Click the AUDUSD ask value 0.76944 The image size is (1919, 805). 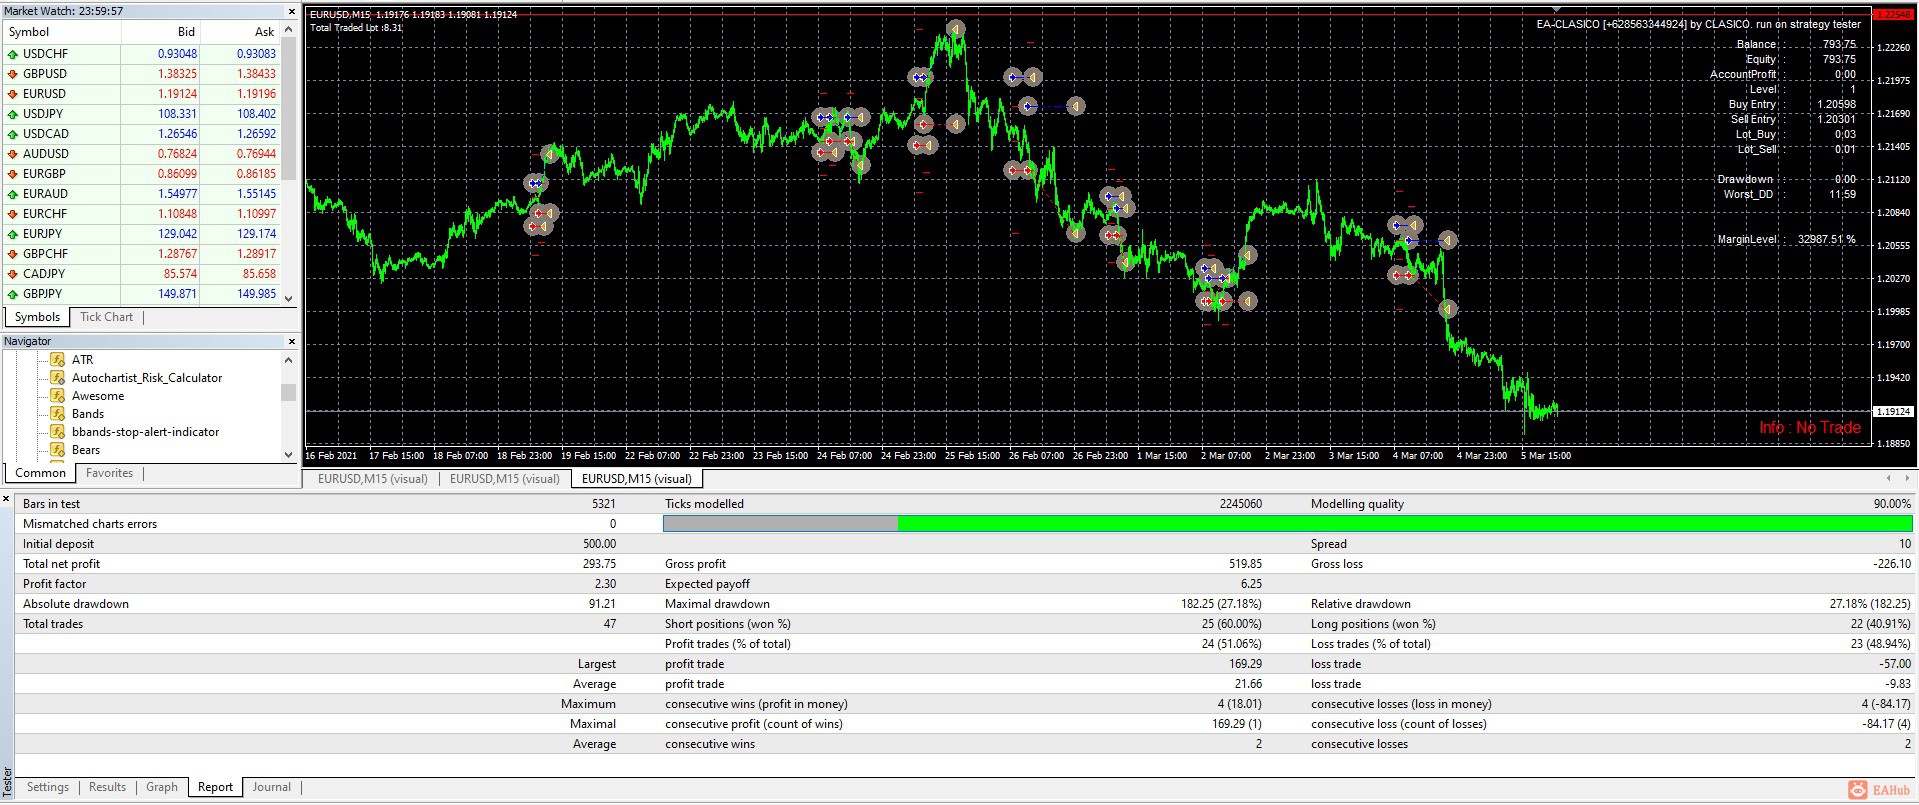256,154
